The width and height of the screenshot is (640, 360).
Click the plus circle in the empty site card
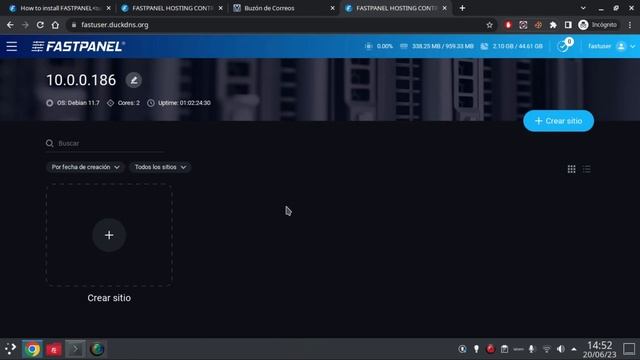click(109, 235)
